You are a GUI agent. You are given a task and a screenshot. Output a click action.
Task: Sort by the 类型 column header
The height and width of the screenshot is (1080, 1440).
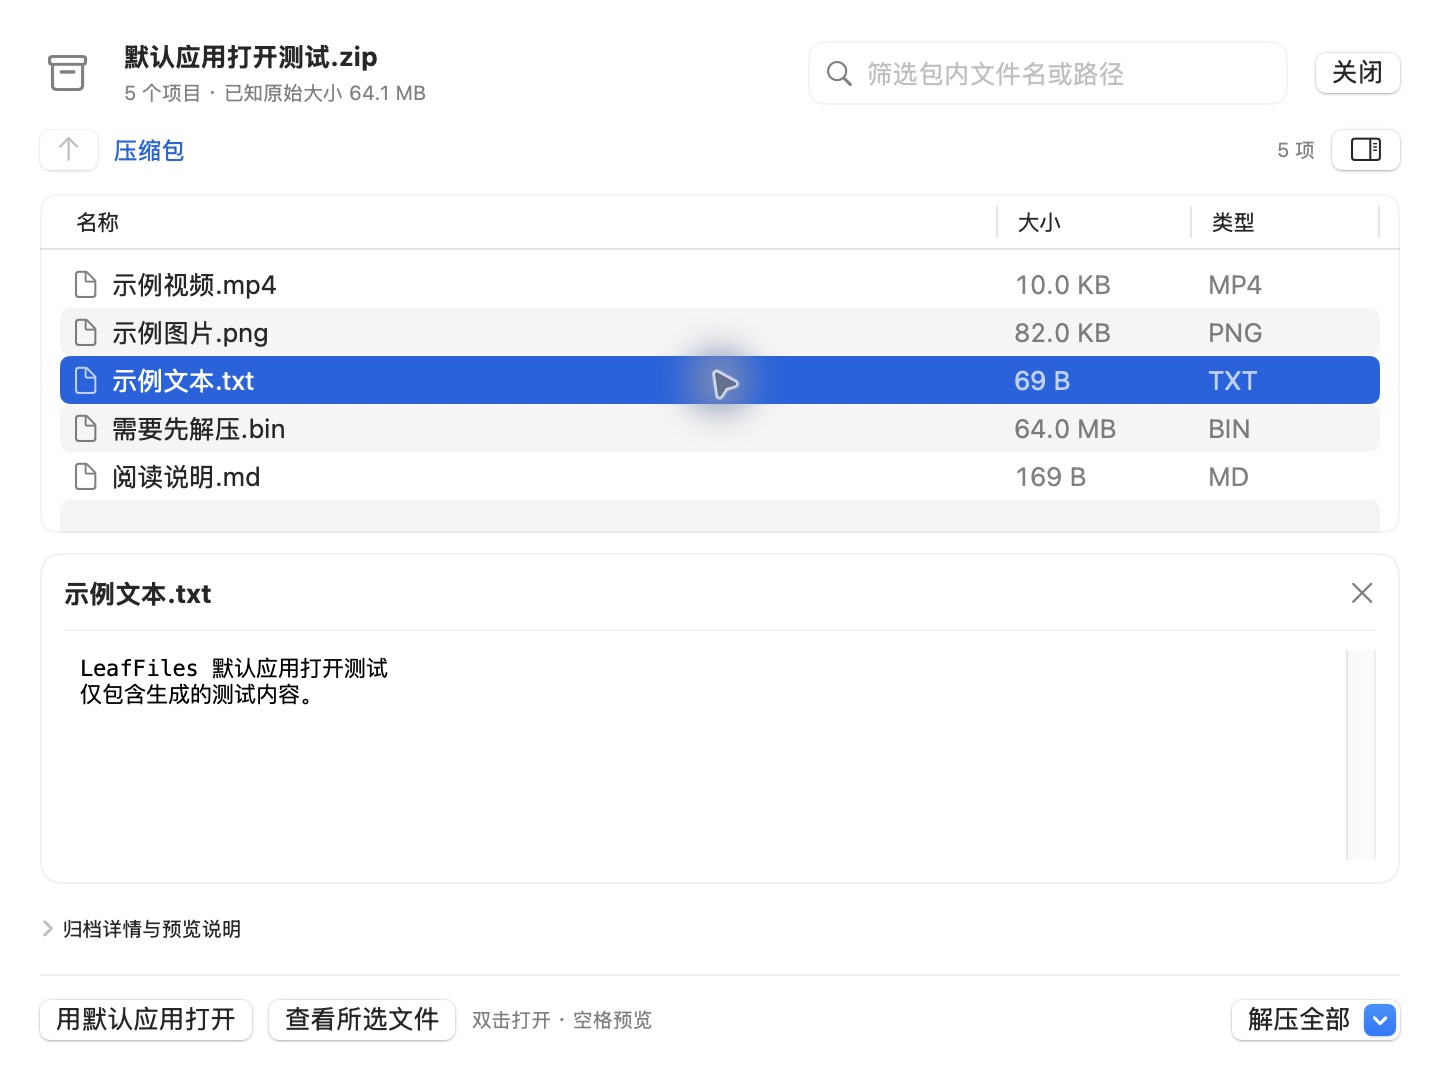[x=1233, y=222]
